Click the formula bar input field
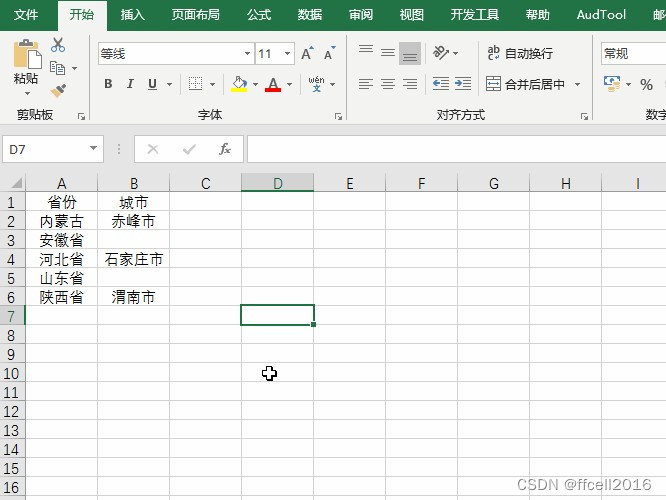The height and width of the screenshot is (500, 666). coord(456,149)
